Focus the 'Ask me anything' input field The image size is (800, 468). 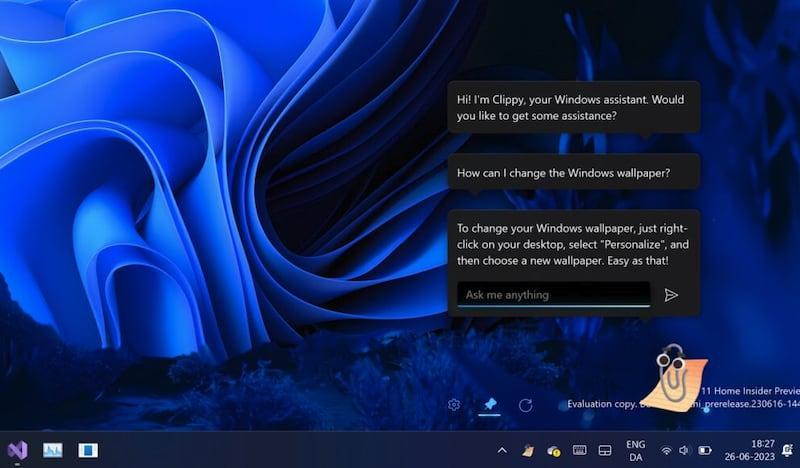(x=554, y=294)
